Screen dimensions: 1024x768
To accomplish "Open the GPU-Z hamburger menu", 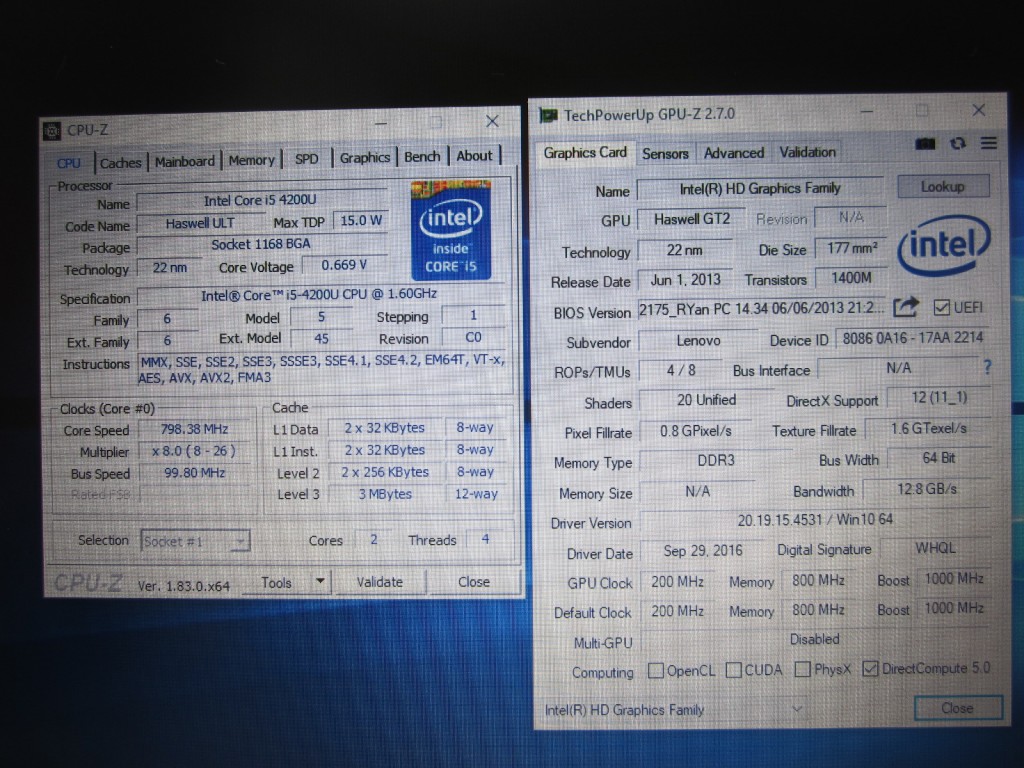I will [988, 142].
